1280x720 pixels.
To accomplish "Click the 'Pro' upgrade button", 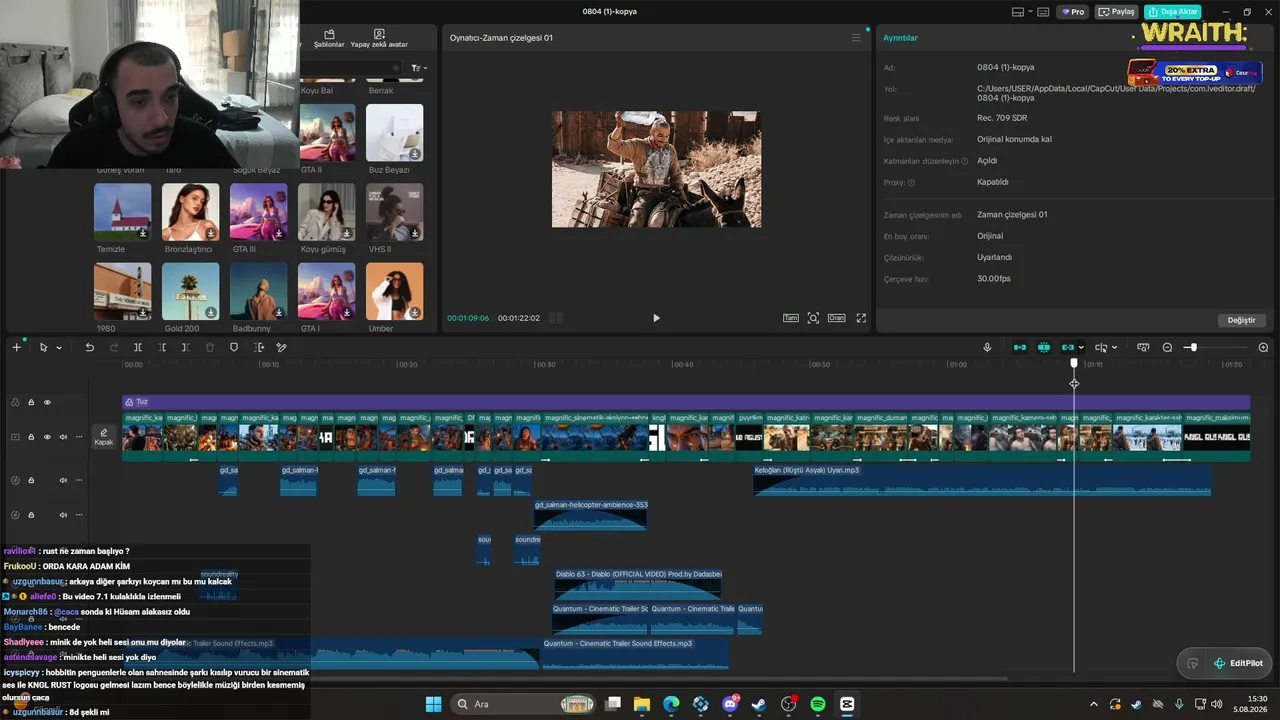I will click(1074, 12).
